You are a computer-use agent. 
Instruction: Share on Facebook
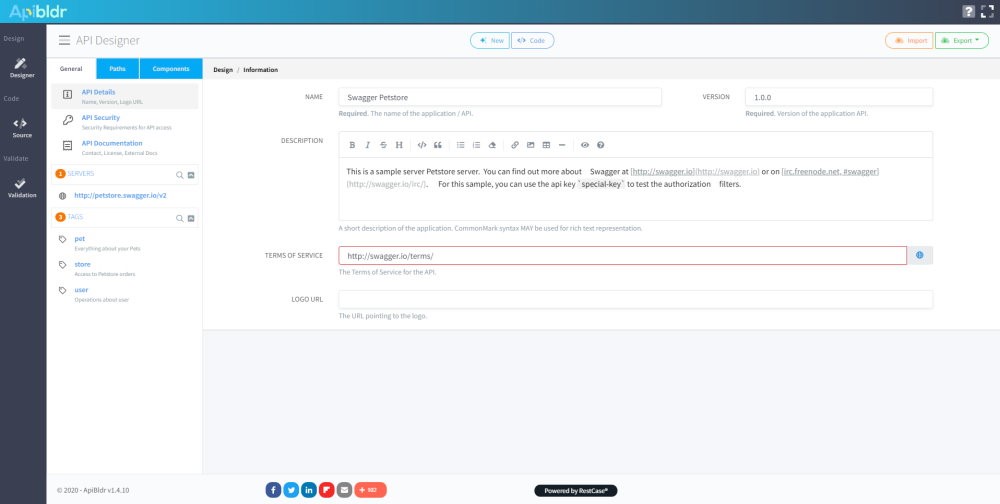[x=273, y=490]
